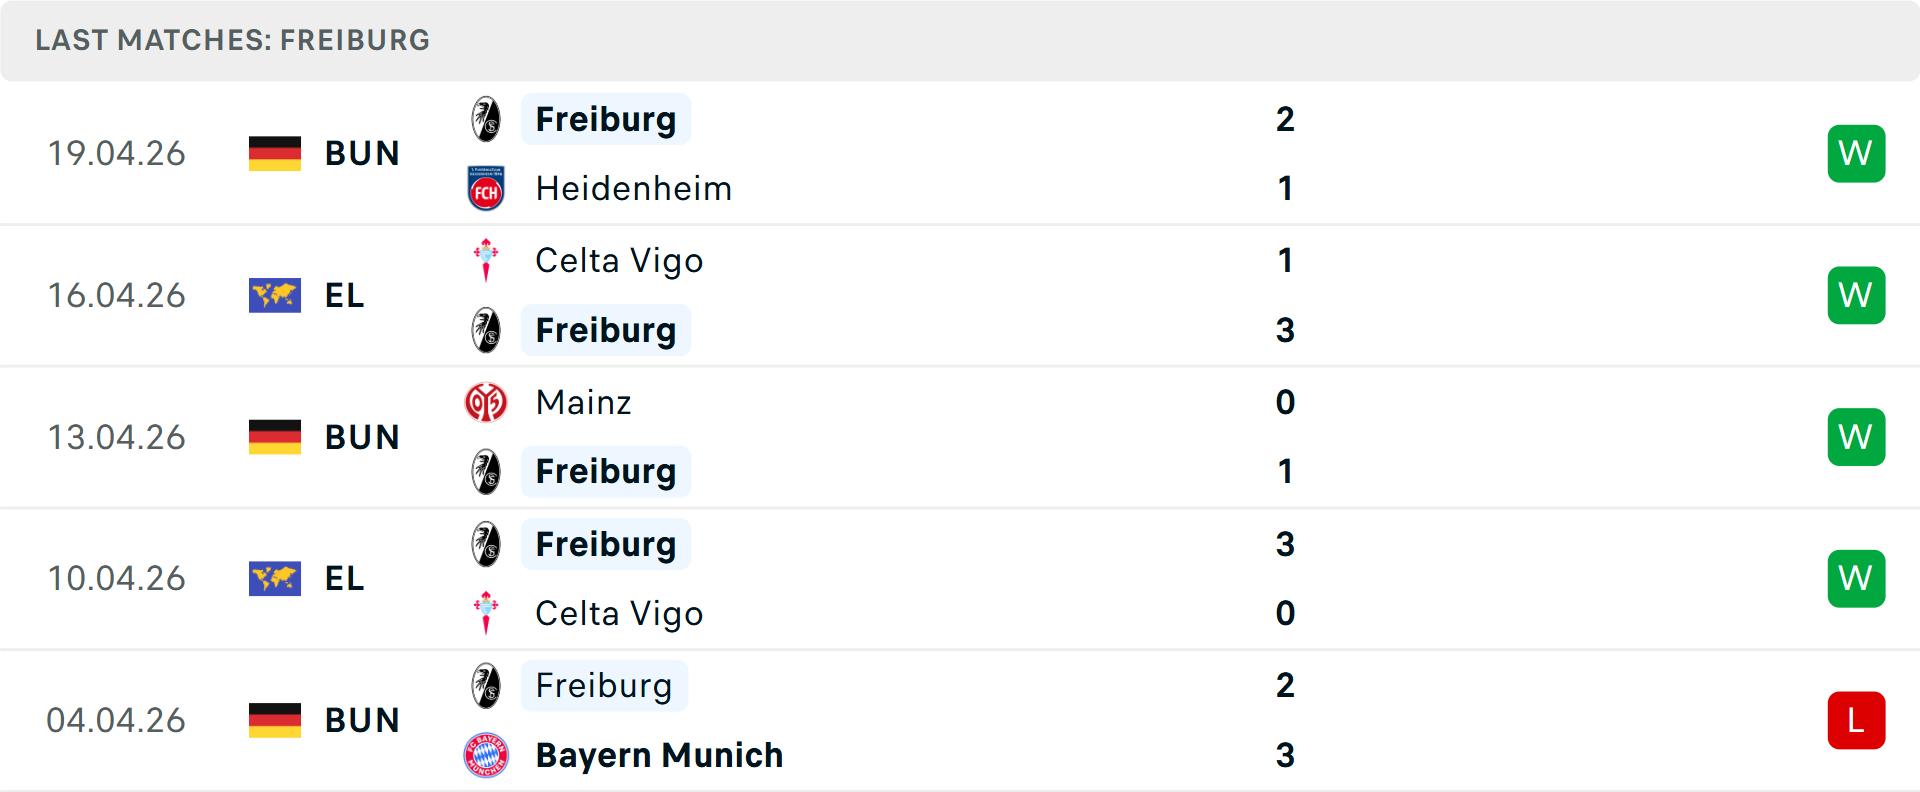The image size is (1920, 792).
Task: Click the 3-0 score of the 10.04.26 match
Action: tap(1286, 578)
